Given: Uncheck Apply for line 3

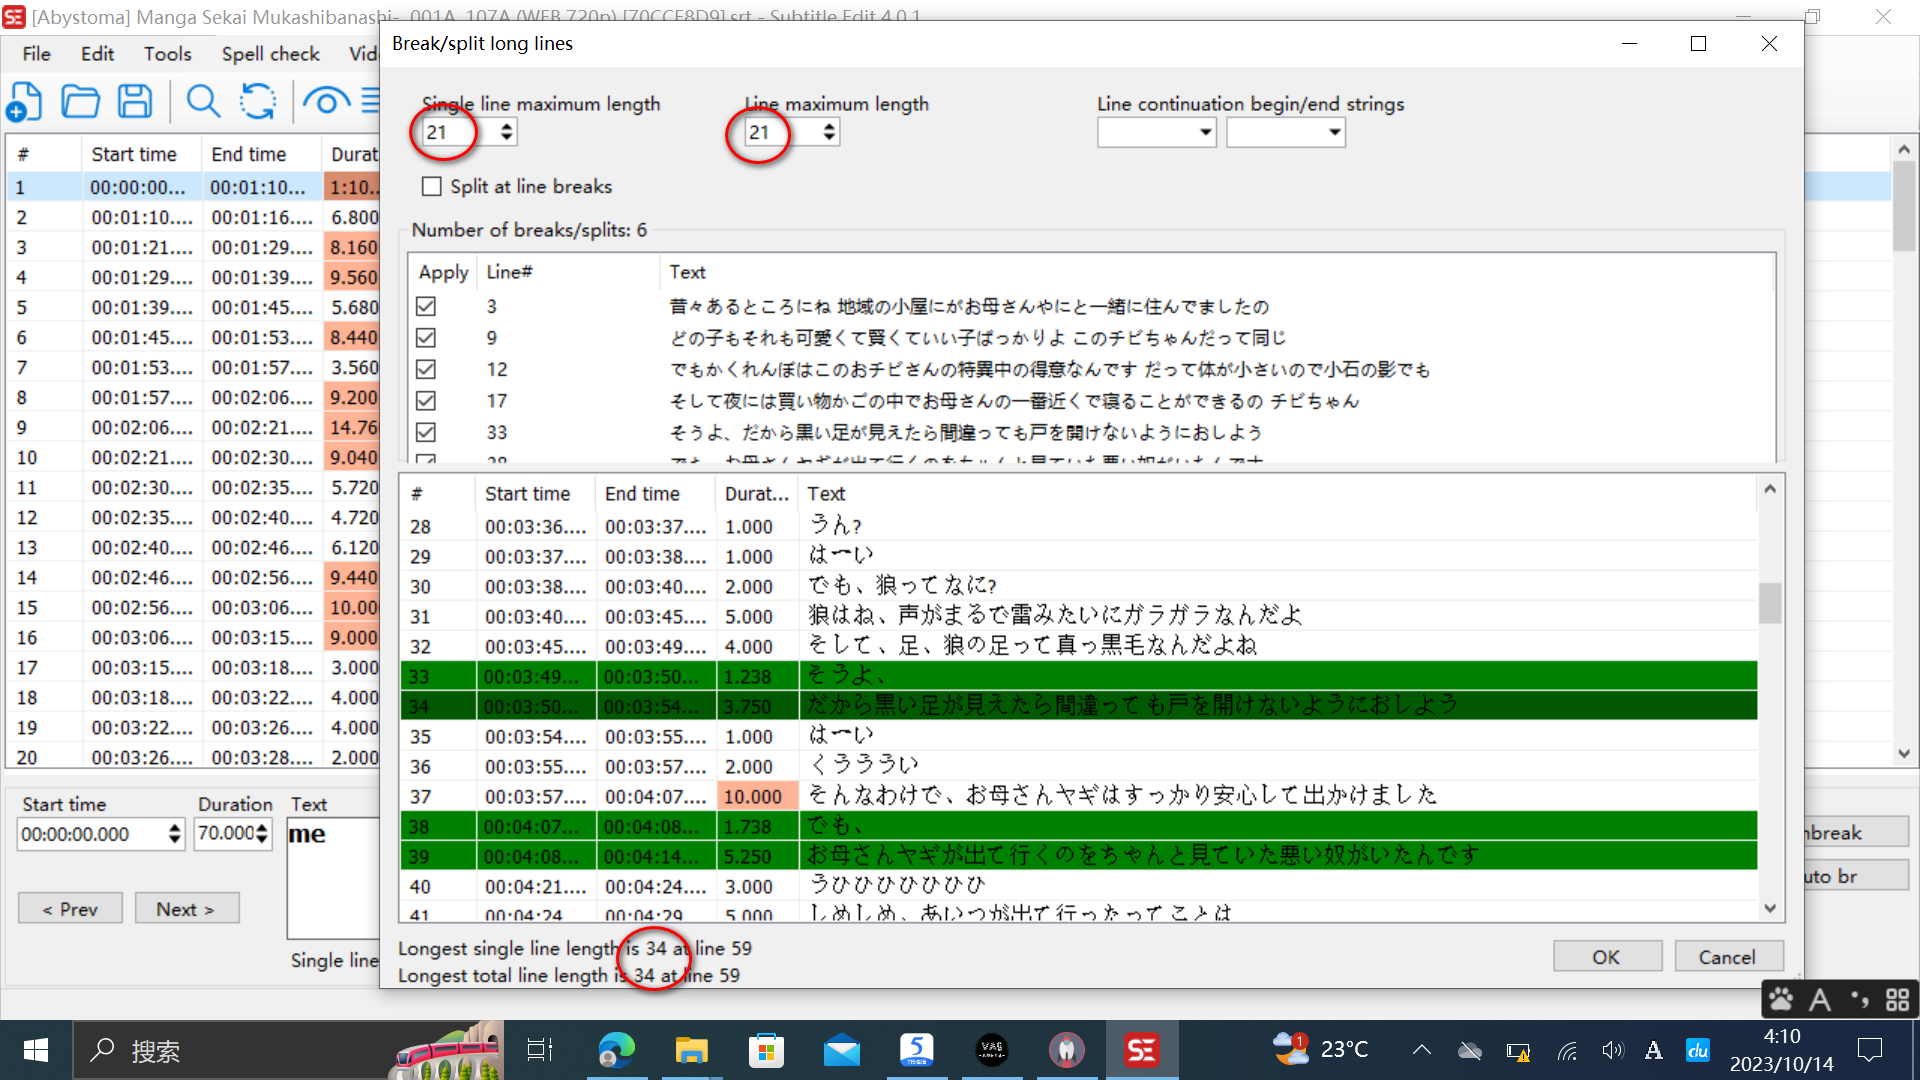Looking at the screenshot, I should click(x=426, y=306).
